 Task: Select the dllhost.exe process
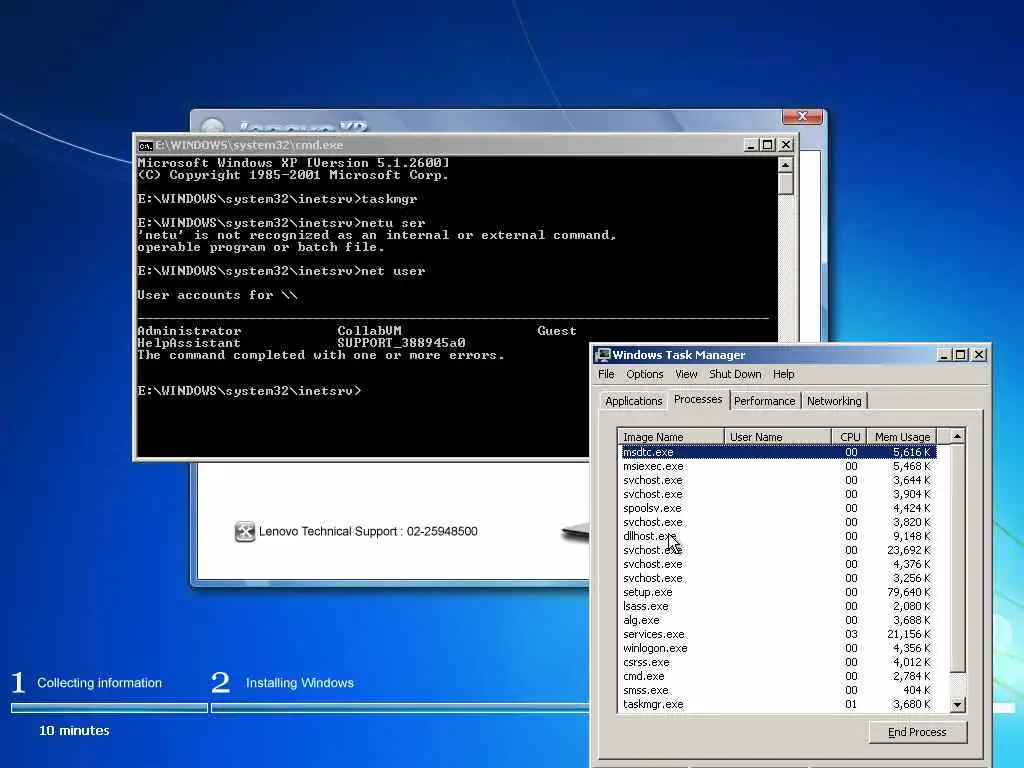649,536
